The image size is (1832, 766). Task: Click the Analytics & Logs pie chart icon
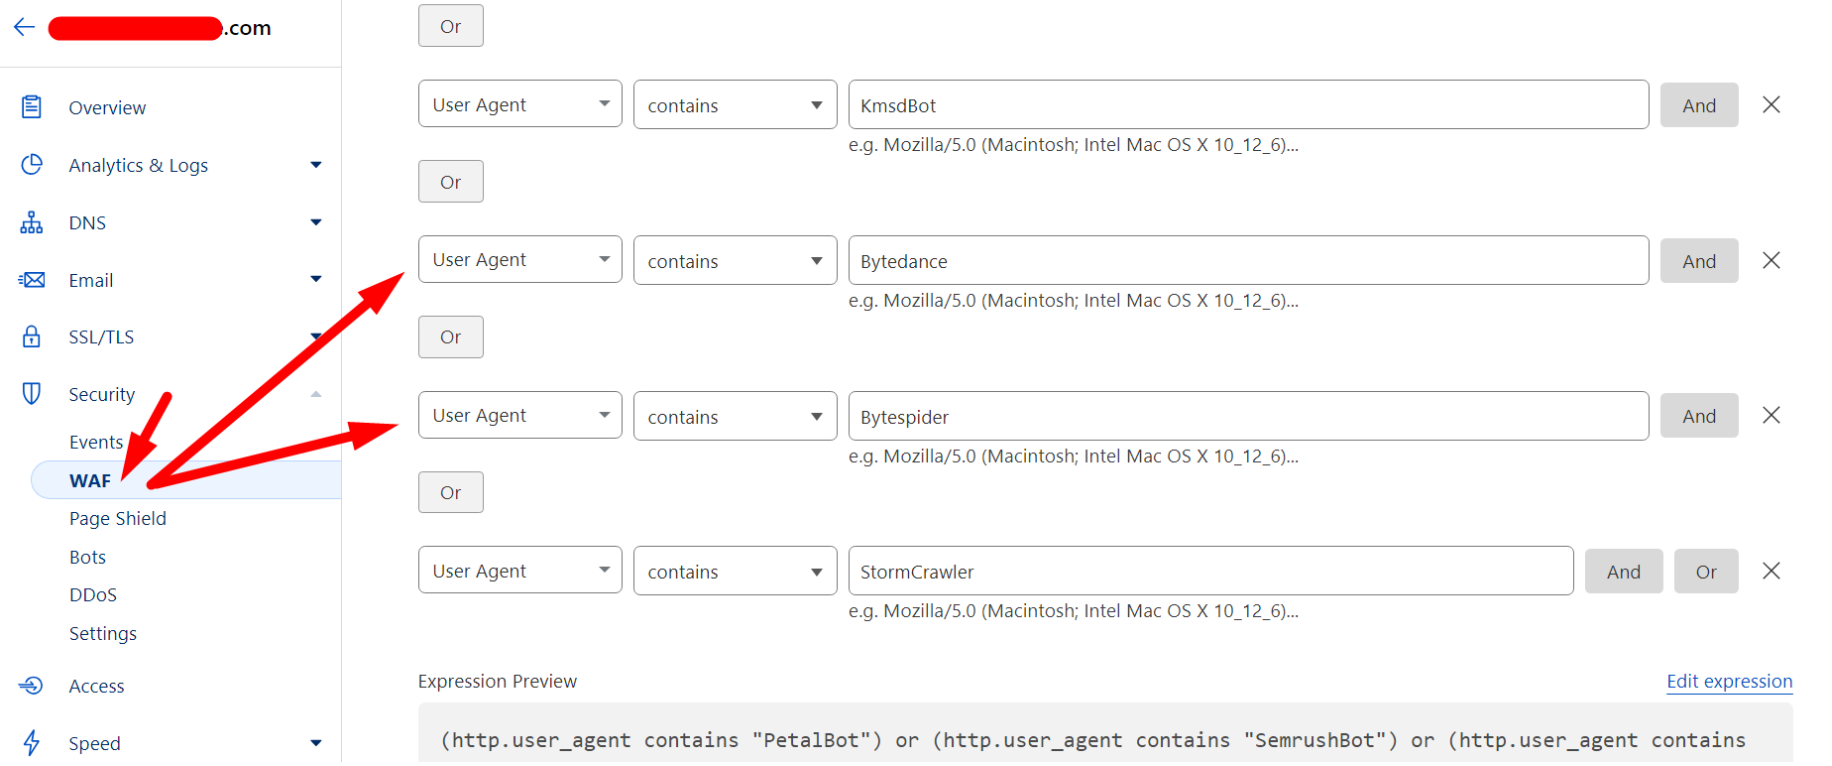32,164
